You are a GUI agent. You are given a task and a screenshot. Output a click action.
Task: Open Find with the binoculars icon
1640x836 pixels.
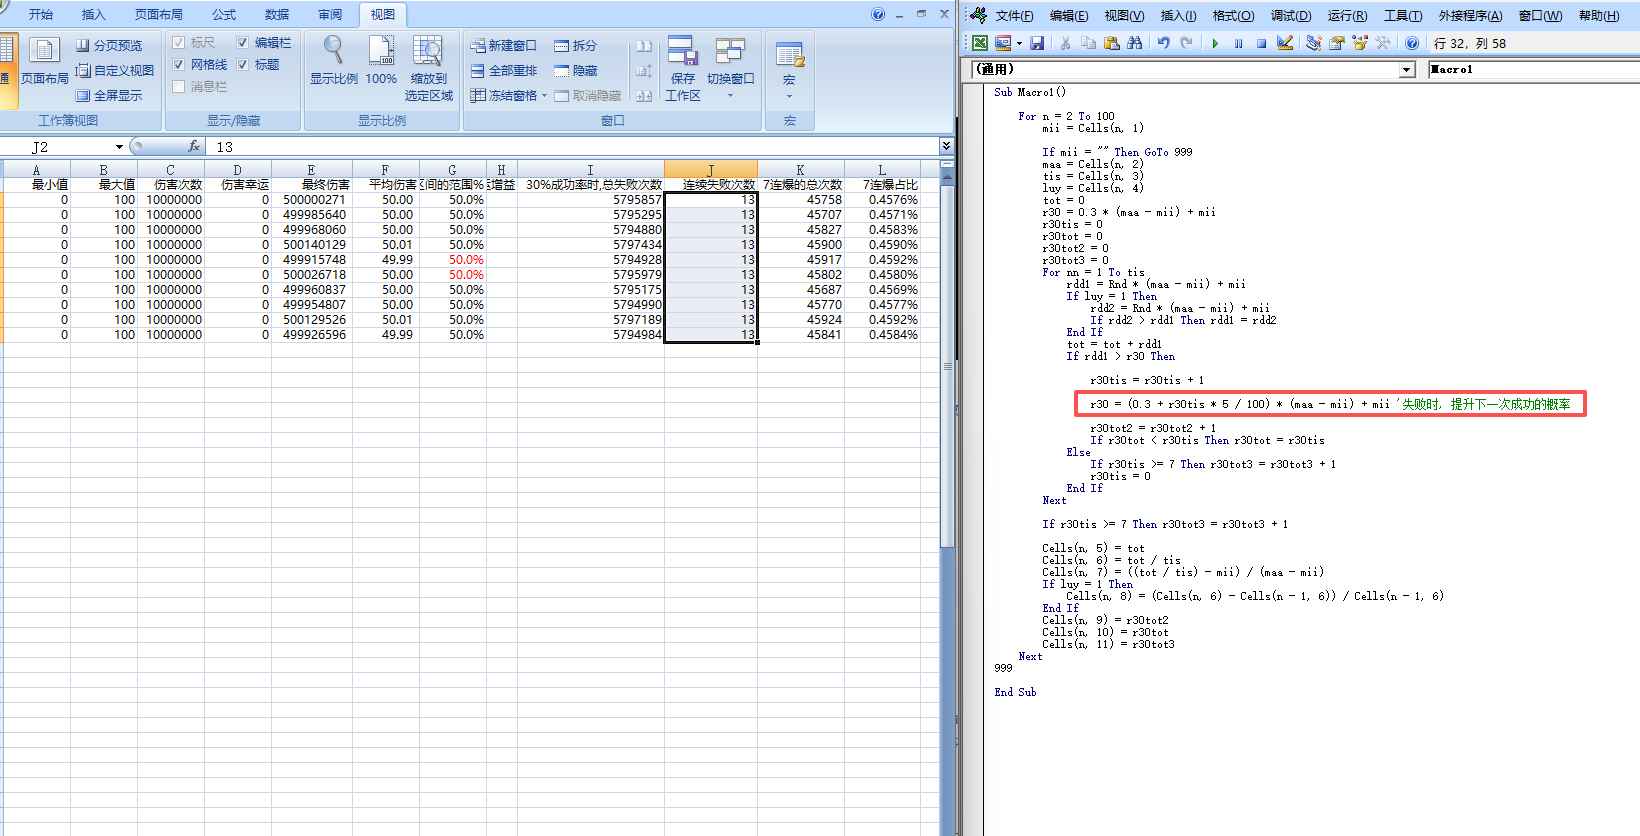tap(1135, 43)
